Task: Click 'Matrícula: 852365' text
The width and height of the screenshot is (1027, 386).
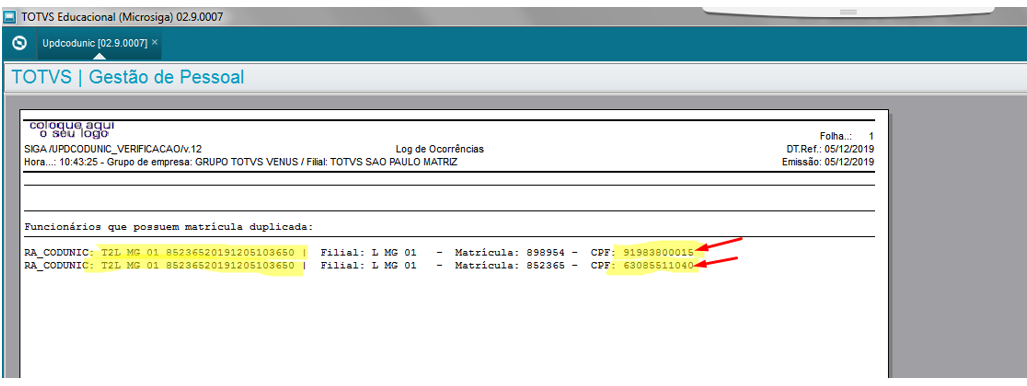Action: click(x=510, y=265)
